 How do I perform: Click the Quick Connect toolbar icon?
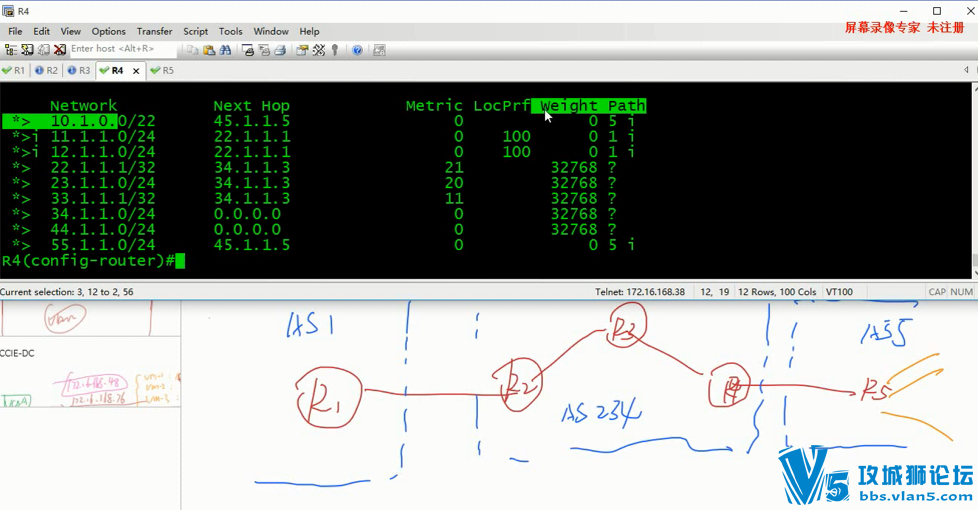(x=27, y=50)
